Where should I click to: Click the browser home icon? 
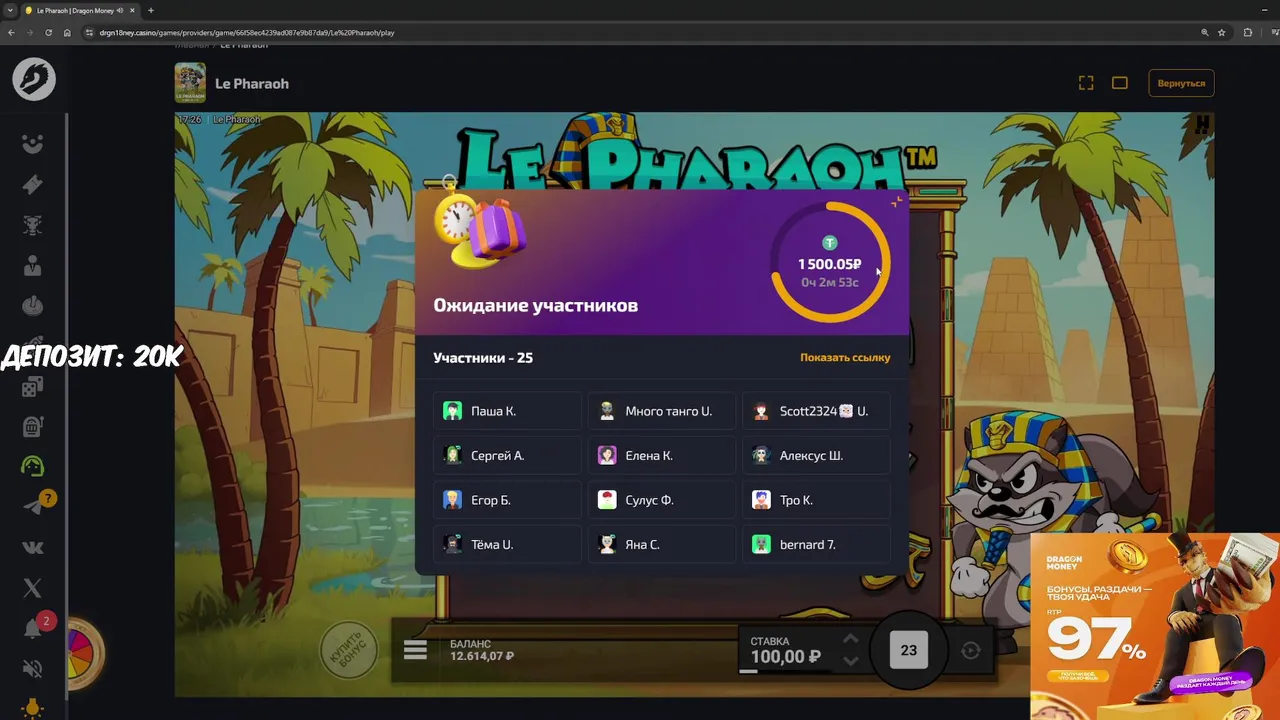pos(67,32)
